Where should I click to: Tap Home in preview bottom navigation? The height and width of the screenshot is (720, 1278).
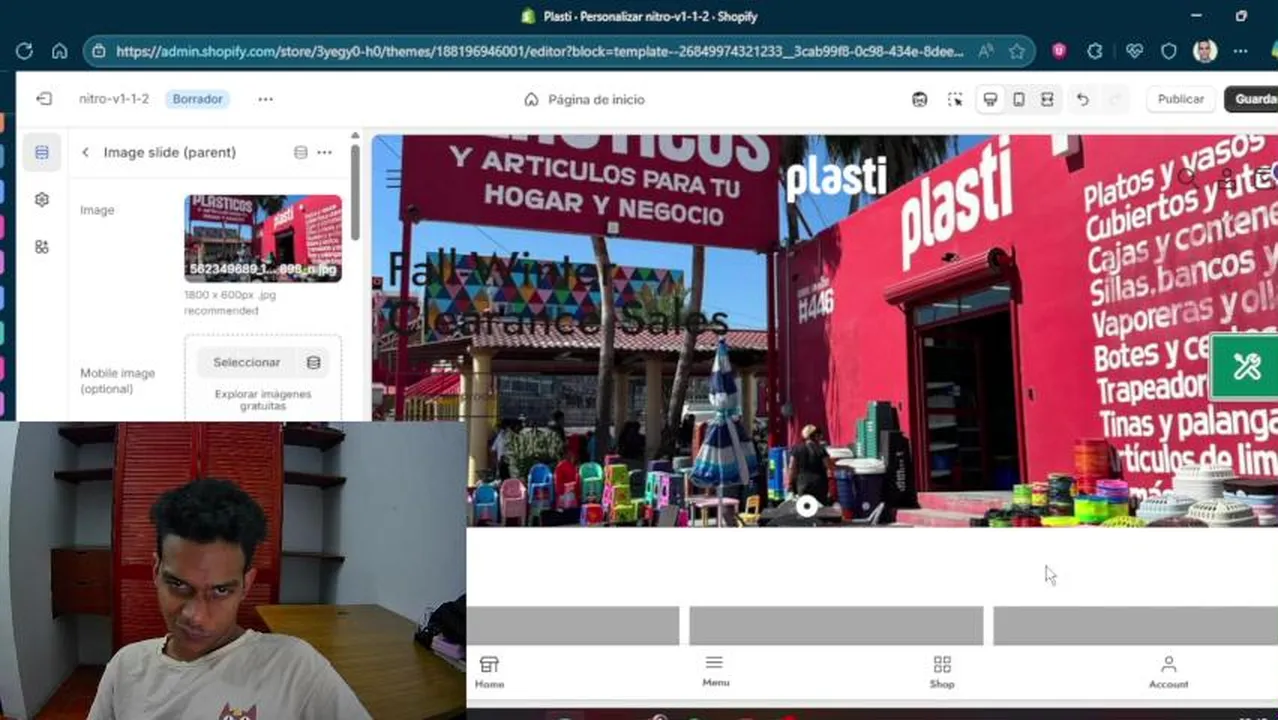coord(489,672)
